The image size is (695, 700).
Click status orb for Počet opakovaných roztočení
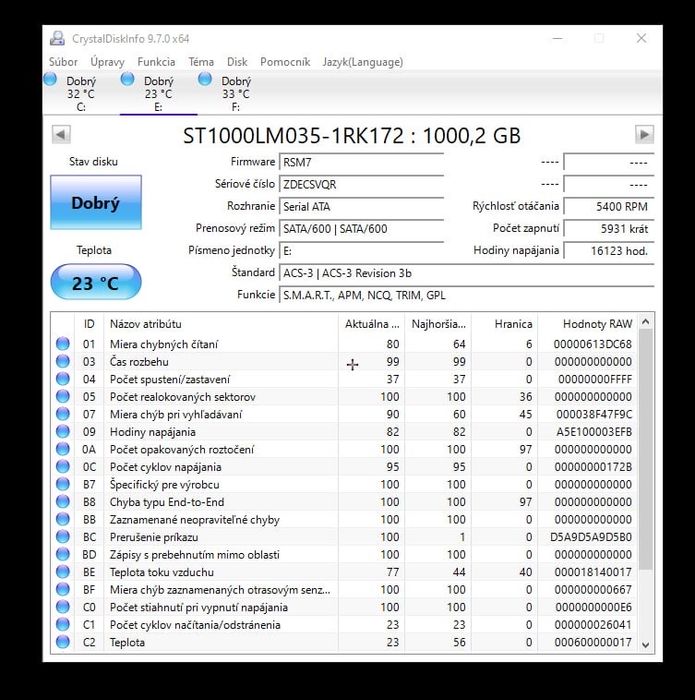coord(63,449)
